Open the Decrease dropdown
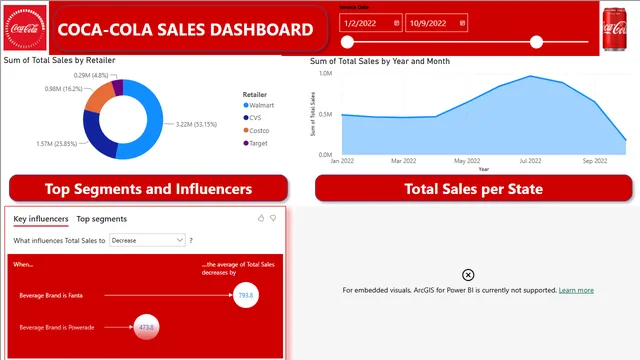 pos(147,240)
